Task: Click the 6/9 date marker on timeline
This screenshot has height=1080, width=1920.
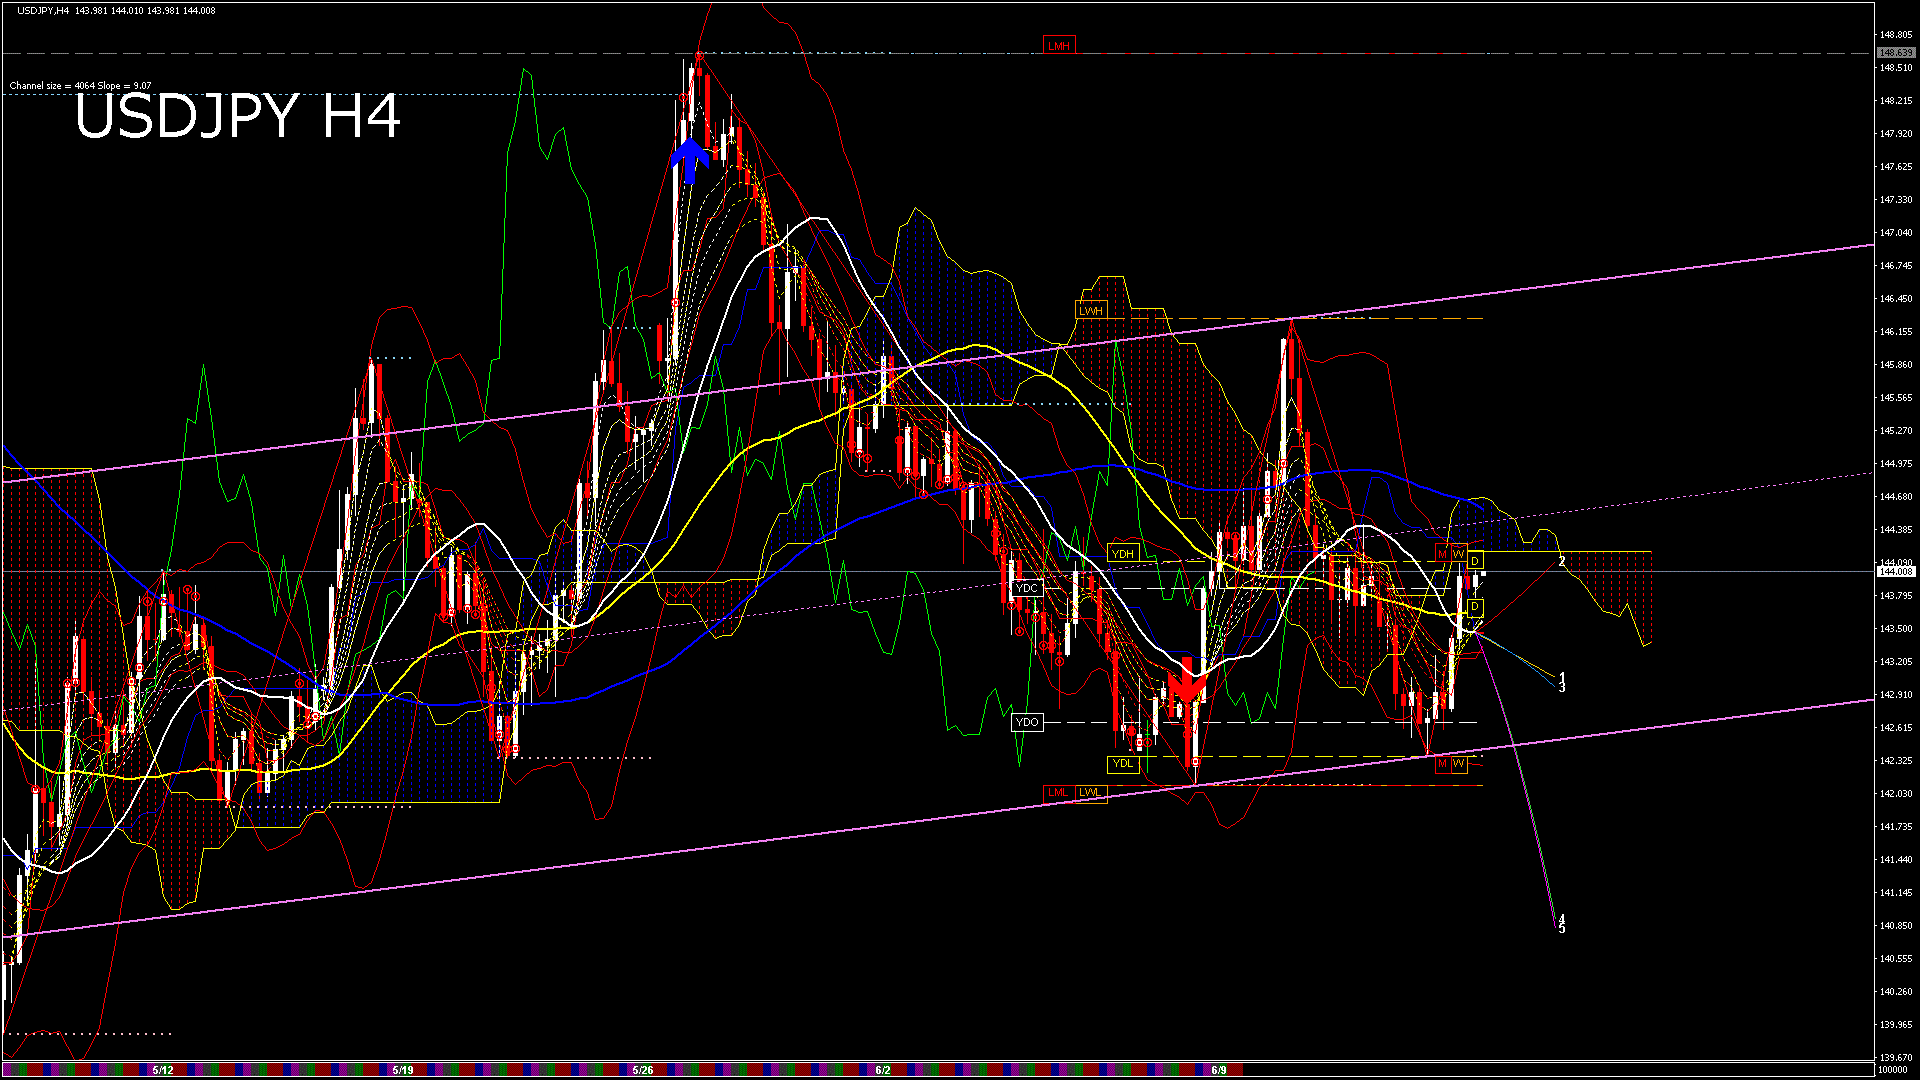Action: 1218,1070
